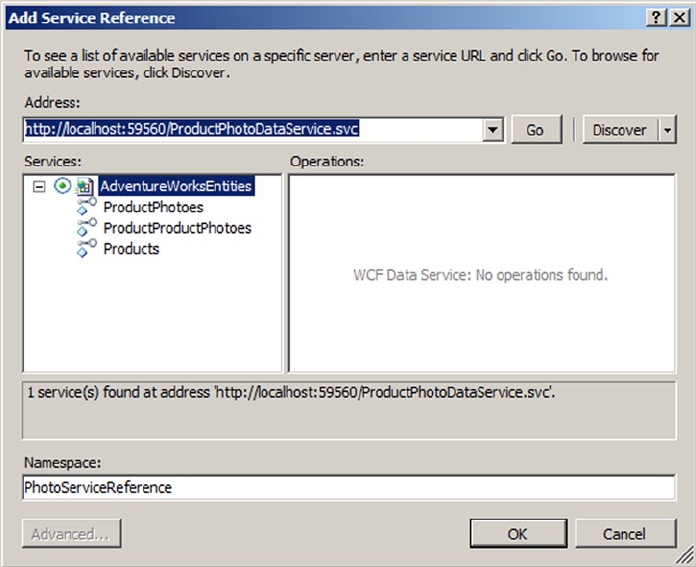This screenshot has height=567, width=696.
Task: Select the ProductProductPhotoes tree item
Action: tap(177, 228)
